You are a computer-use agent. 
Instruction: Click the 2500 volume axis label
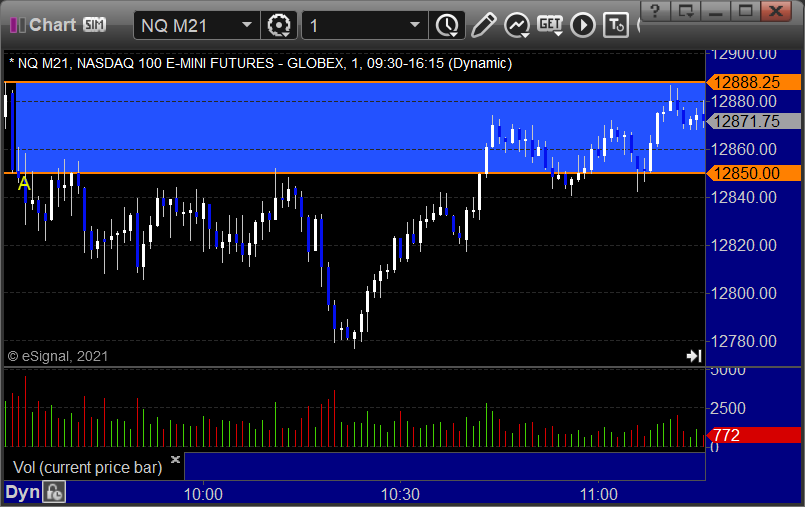[727, 408]
